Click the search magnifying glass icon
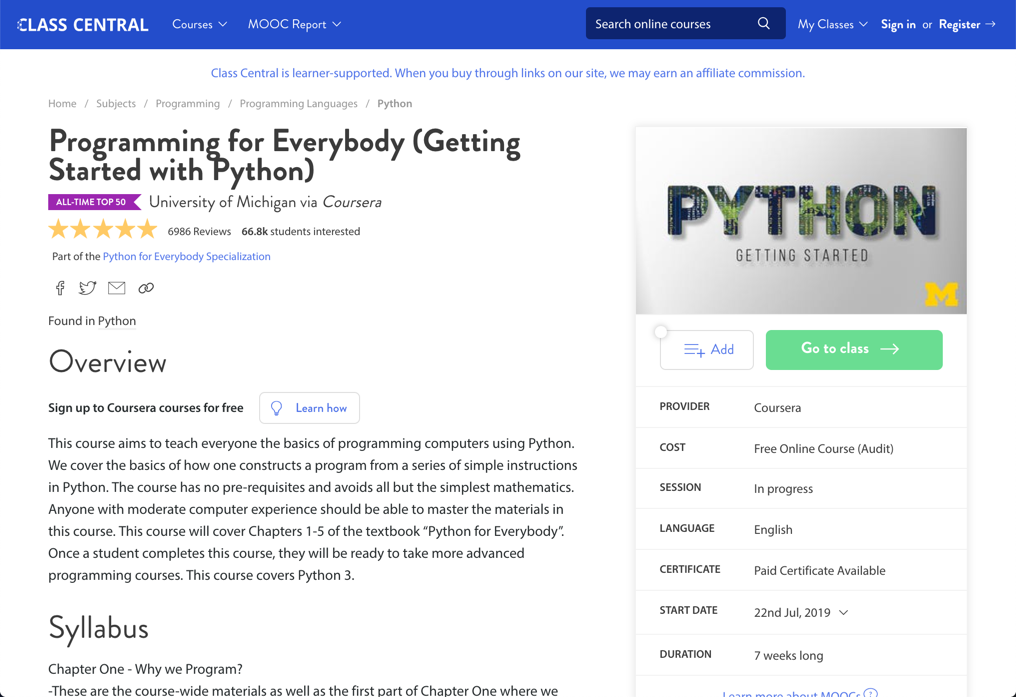 coord(764,24)
